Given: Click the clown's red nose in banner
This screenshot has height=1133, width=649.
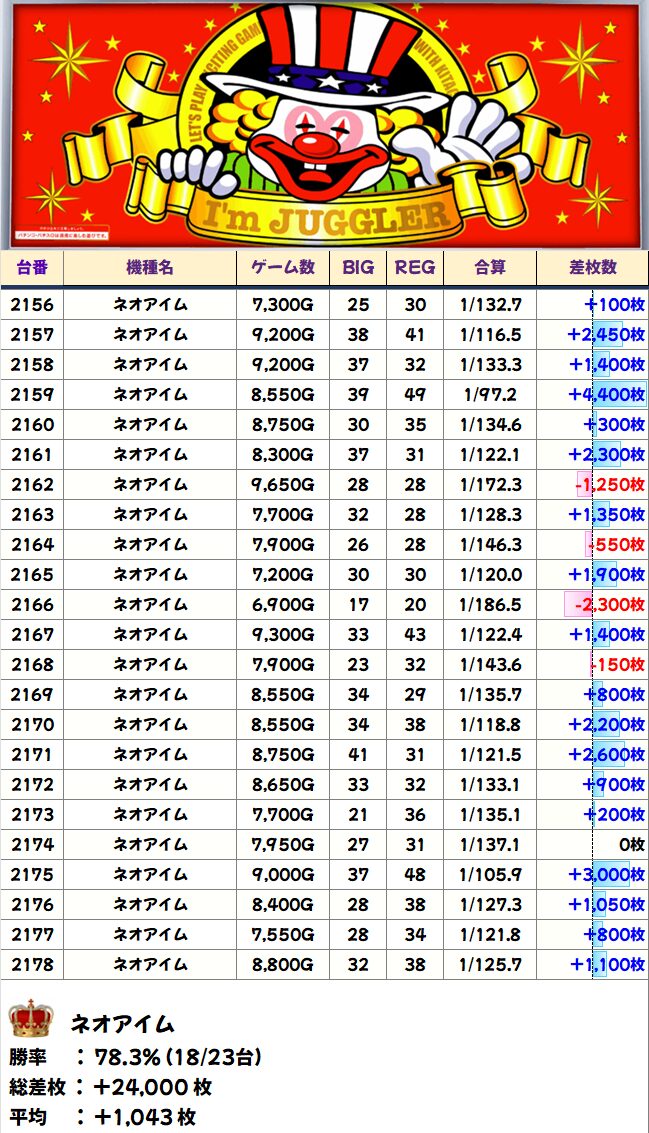Looking at the screenshot, I should (317, 144).
